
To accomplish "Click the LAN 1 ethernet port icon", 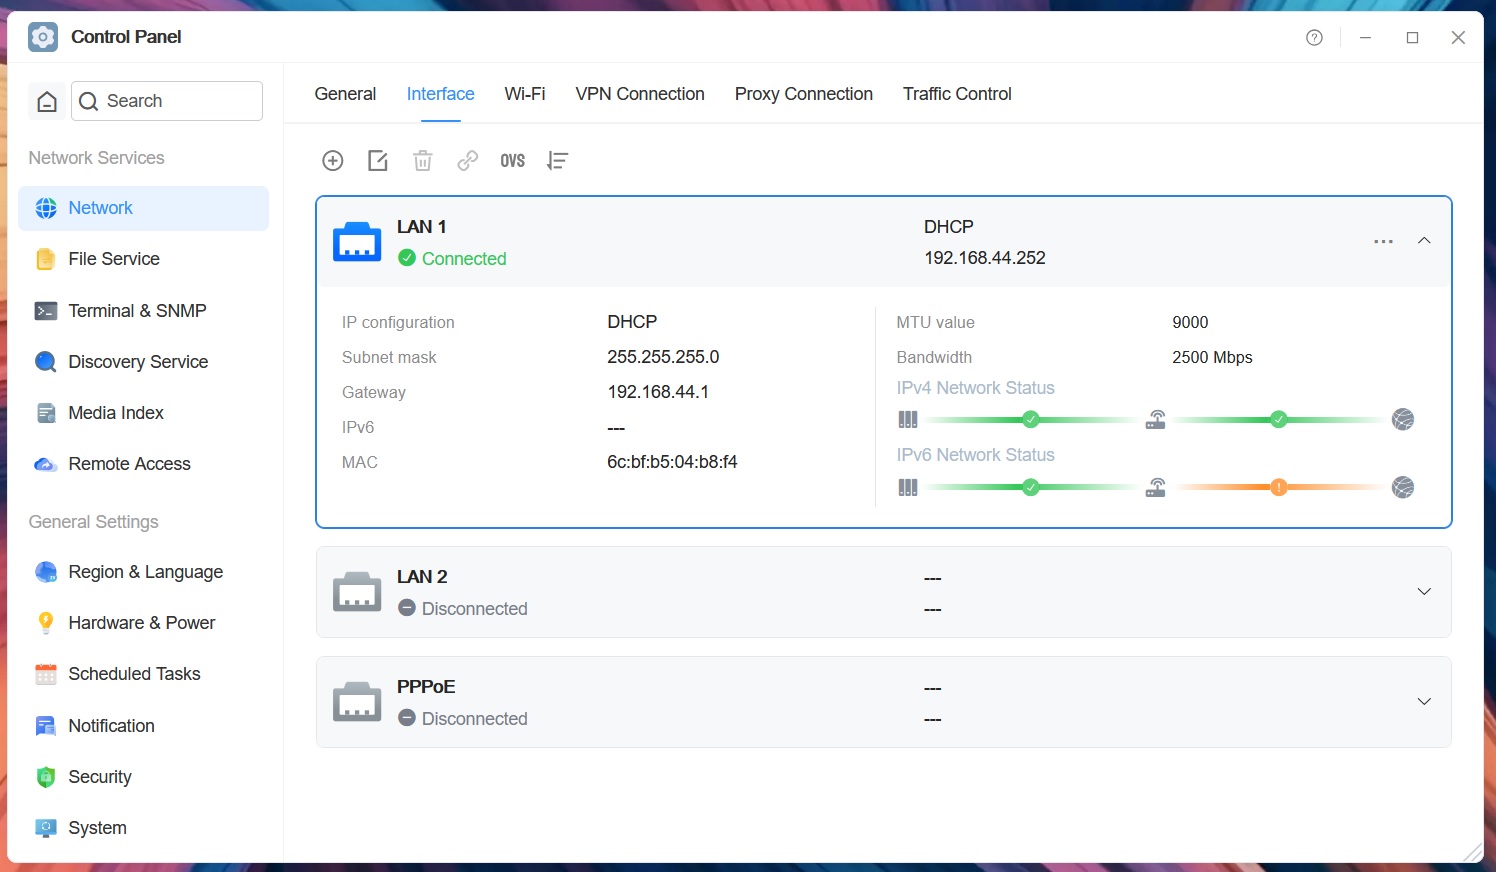I will tap(357, 241).
